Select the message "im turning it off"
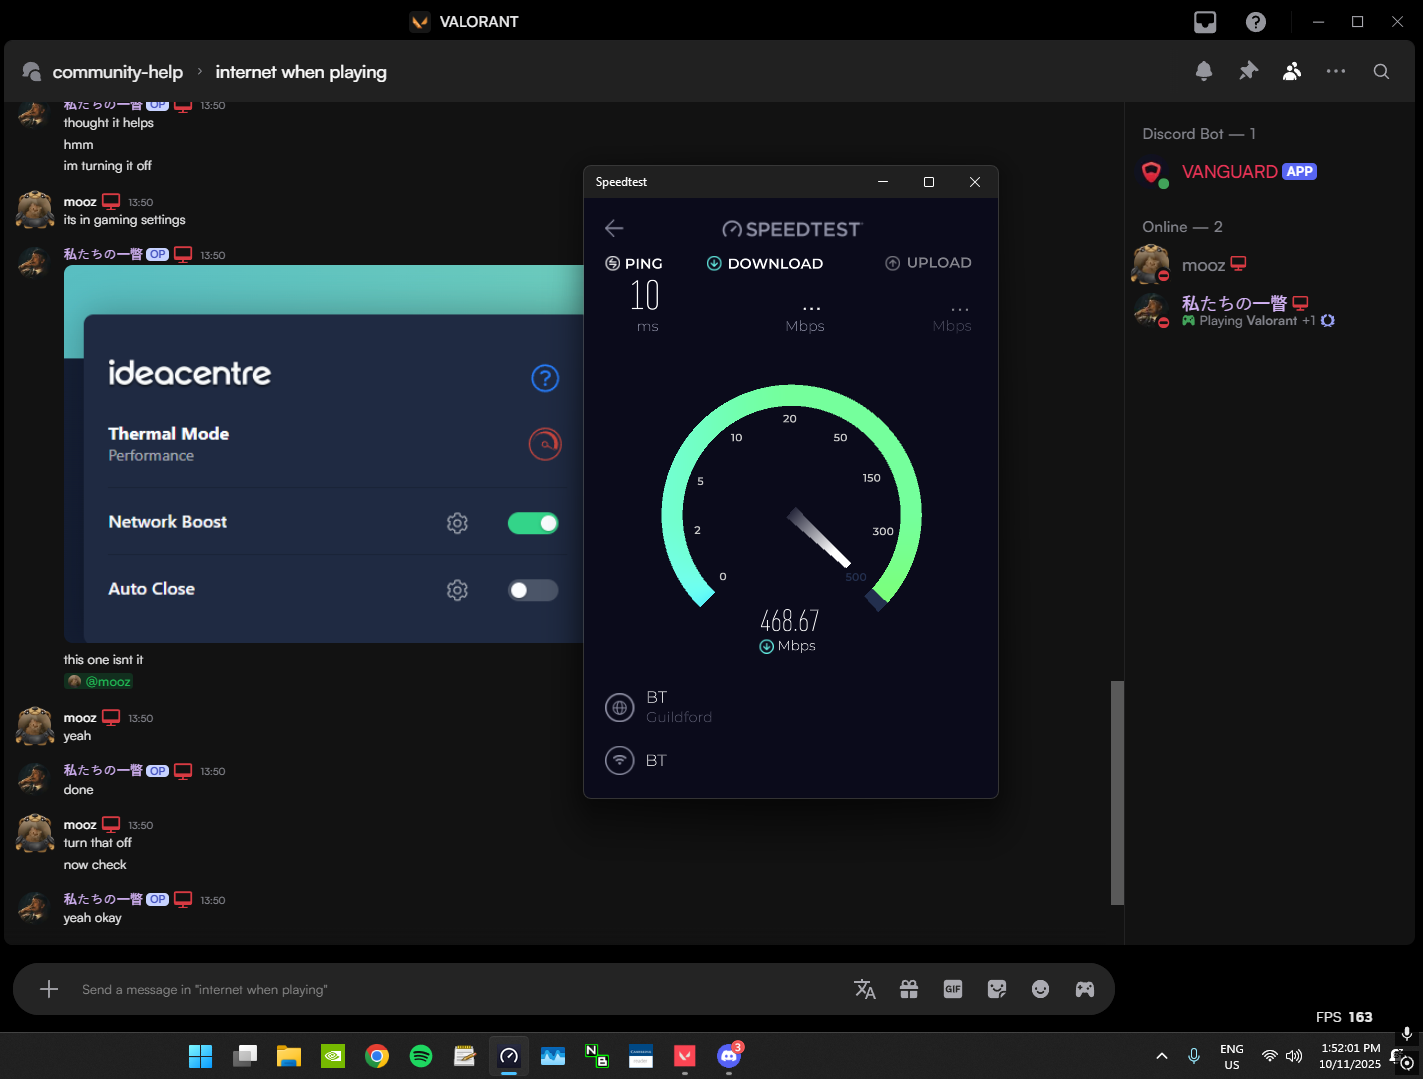This screenshot has width=1423, height=1079. point(108,166)
